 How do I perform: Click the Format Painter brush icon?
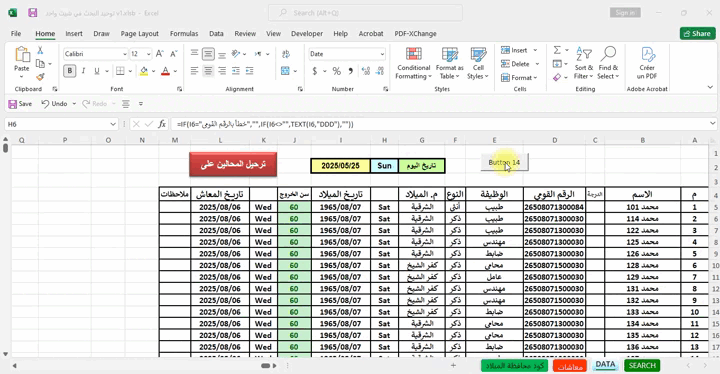click(x=40, y=77)
